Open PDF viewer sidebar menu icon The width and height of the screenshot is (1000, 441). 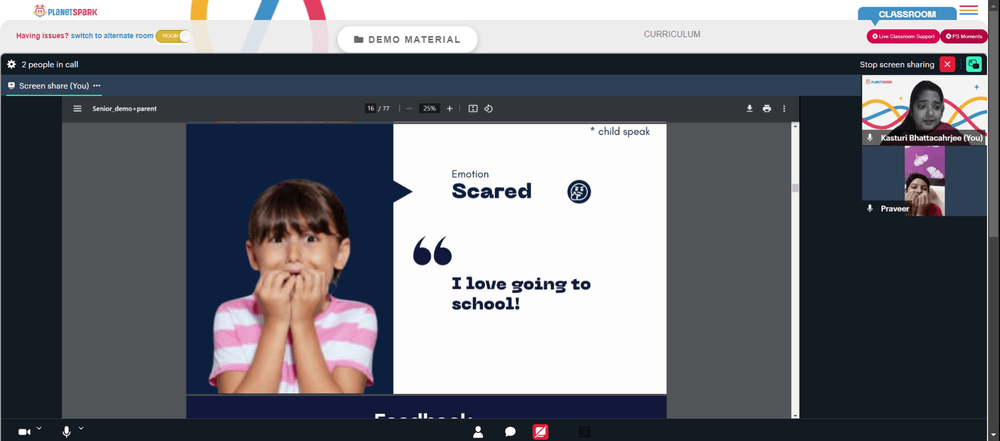(77, 108)
